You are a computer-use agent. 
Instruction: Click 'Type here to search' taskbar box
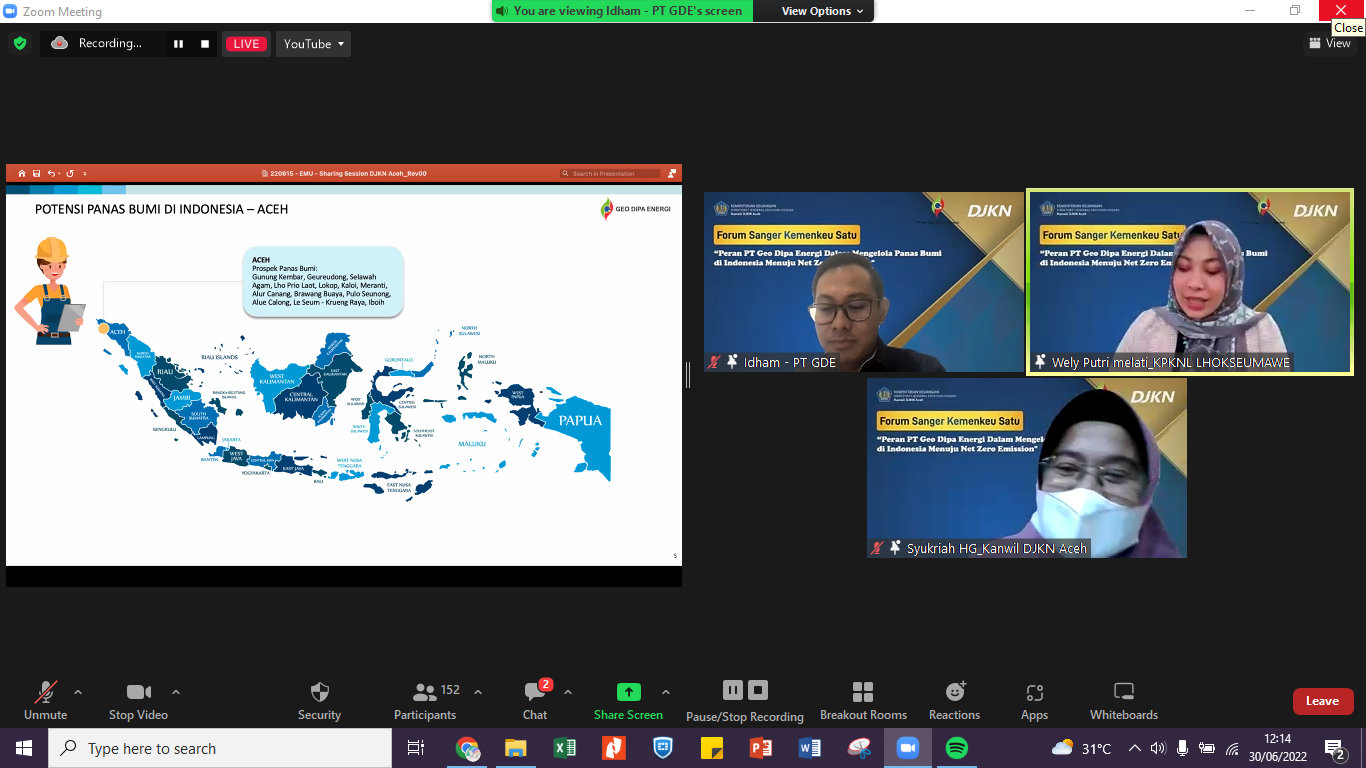point(220,748)
